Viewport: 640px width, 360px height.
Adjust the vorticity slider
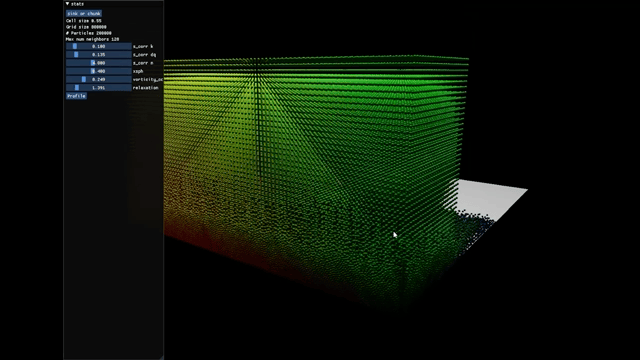98,79
